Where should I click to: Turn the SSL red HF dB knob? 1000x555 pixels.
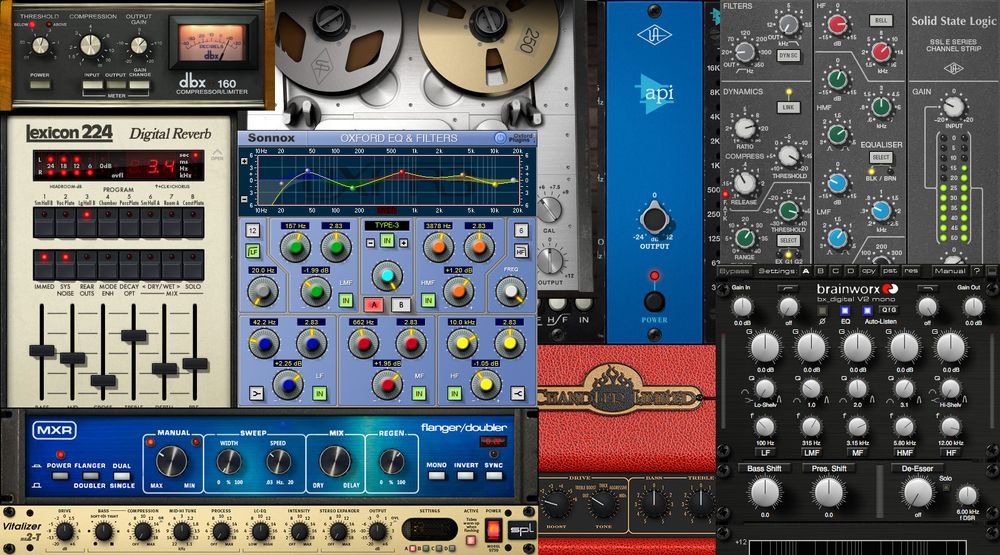(837, 25)
